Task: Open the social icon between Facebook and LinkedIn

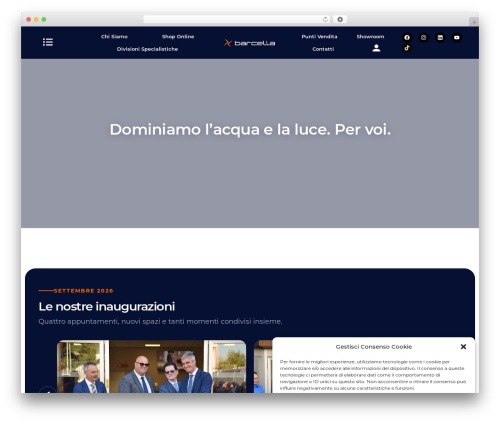Action: click(423, 37)
